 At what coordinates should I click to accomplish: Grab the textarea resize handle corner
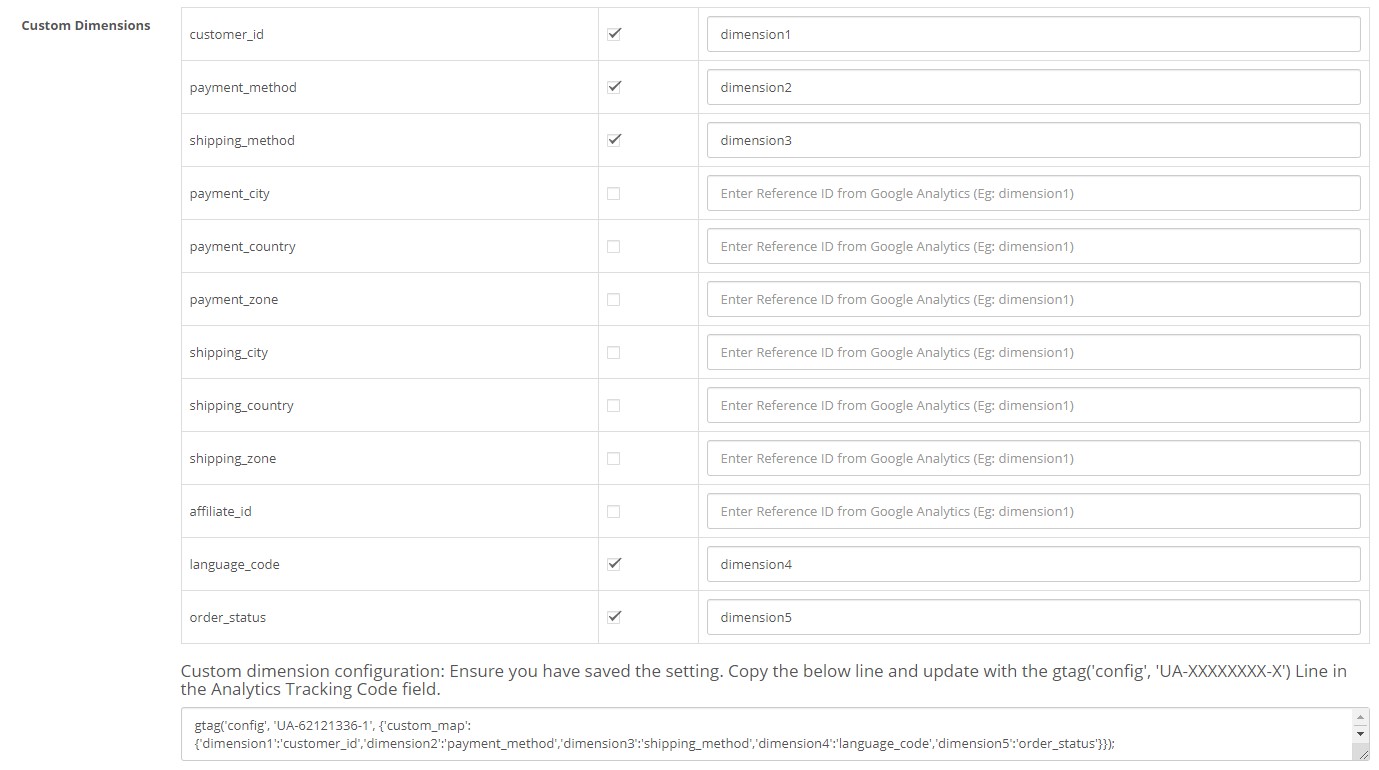[1360, 752]
